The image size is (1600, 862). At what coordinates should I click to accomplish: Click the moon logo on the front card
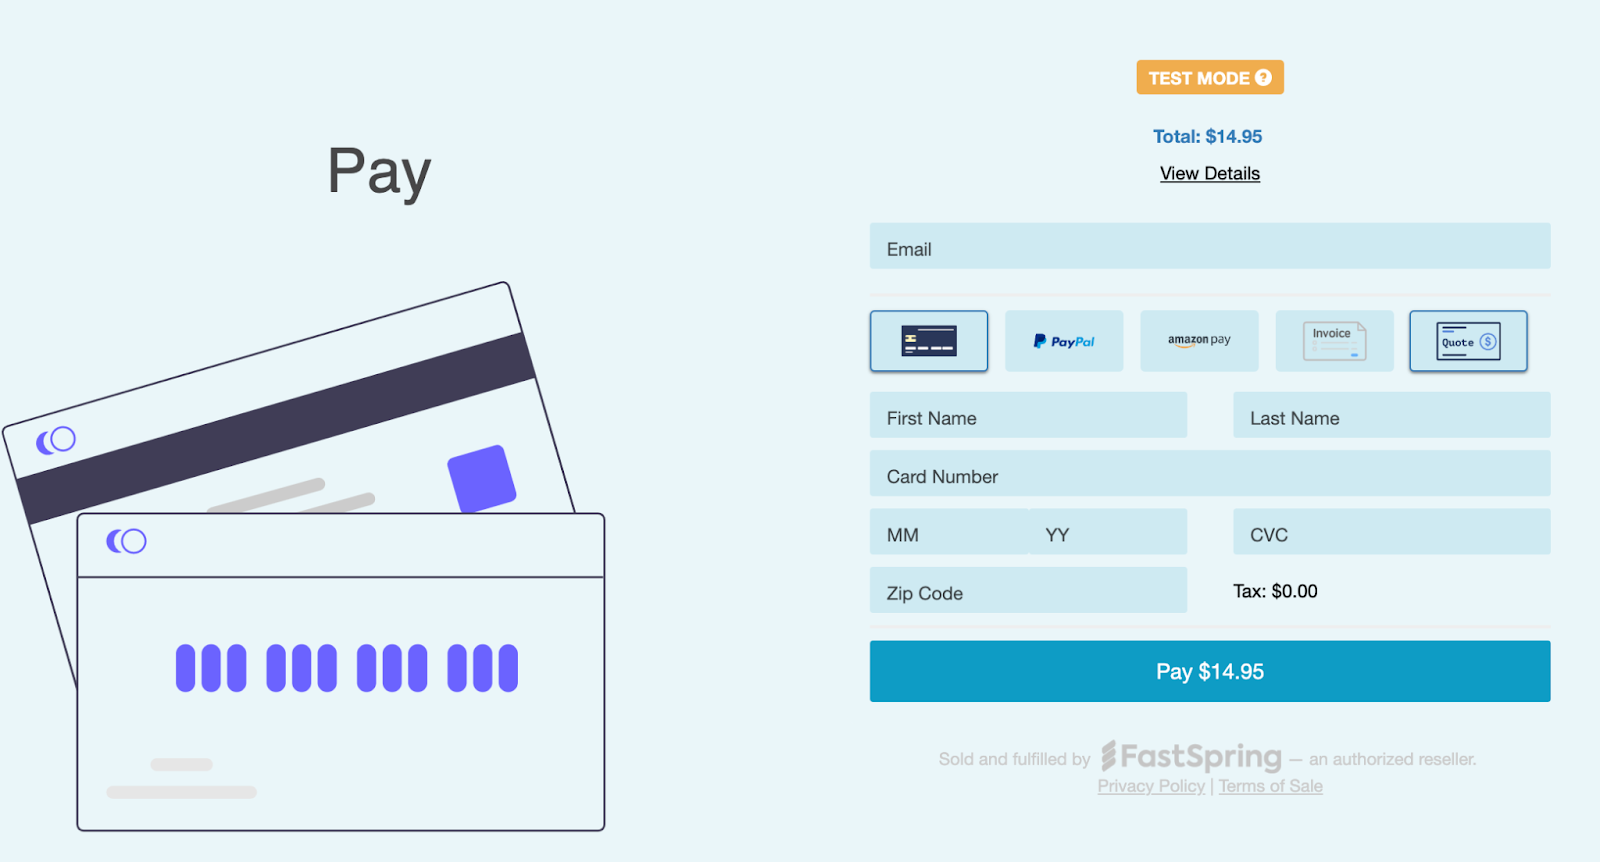point(126,541)
